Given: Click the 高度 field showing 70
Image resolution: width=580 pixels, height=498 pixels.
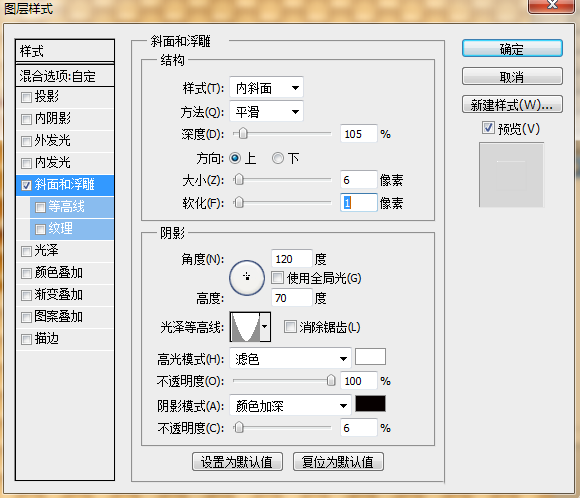Looking at the screenshot, I should 291,298.
